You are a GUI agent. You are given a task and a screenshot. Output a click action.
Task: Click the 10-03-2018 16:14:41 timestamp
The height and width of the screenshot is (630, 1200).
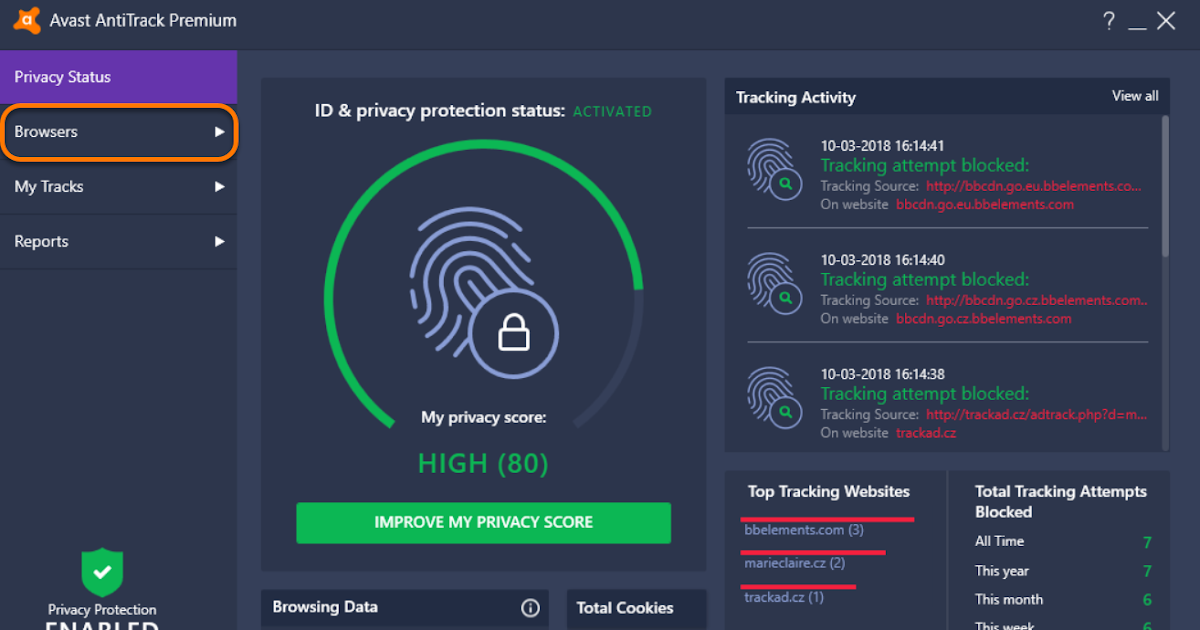click(883, 146)
